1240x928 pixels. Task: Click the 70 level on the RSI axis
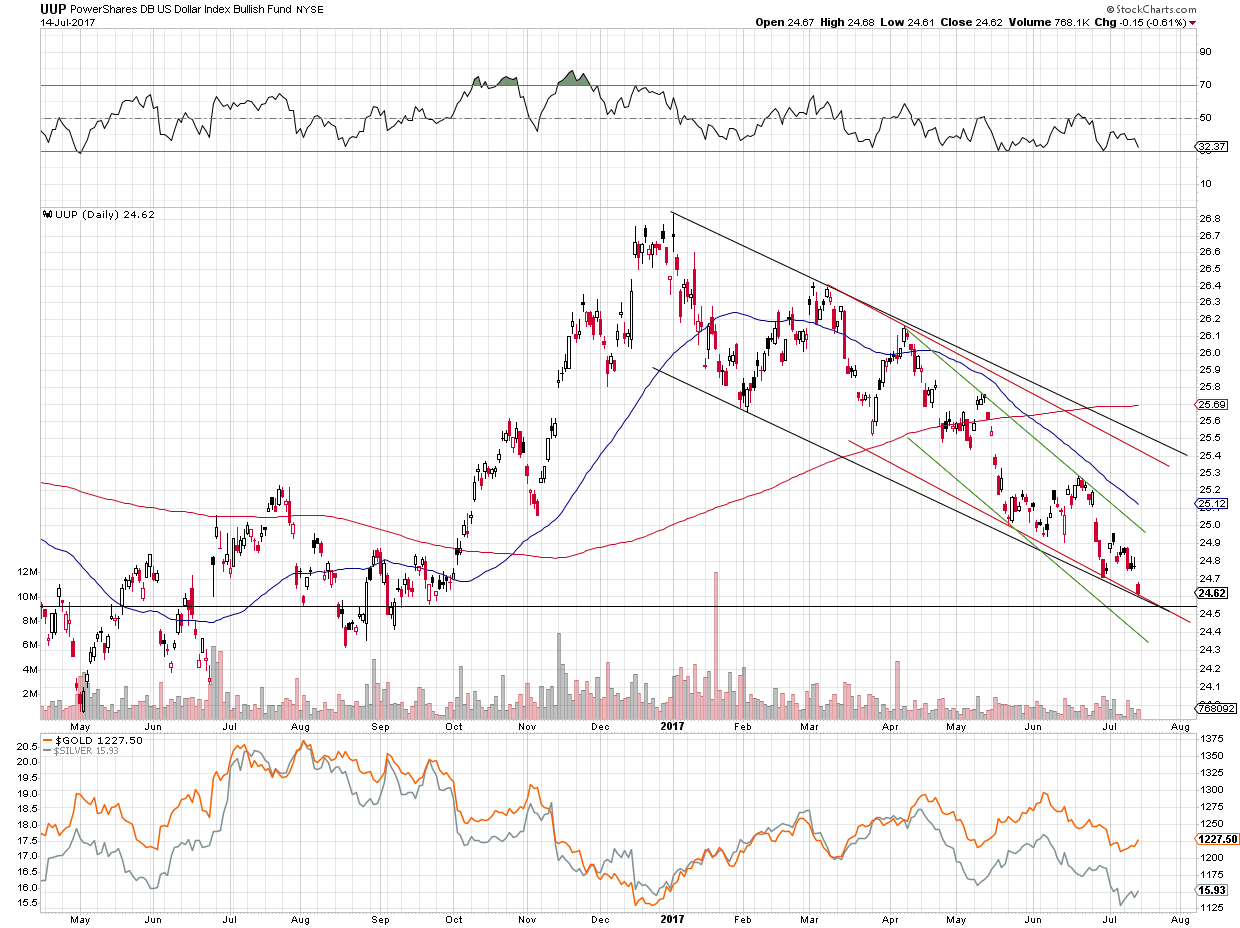coord(1205,85)
